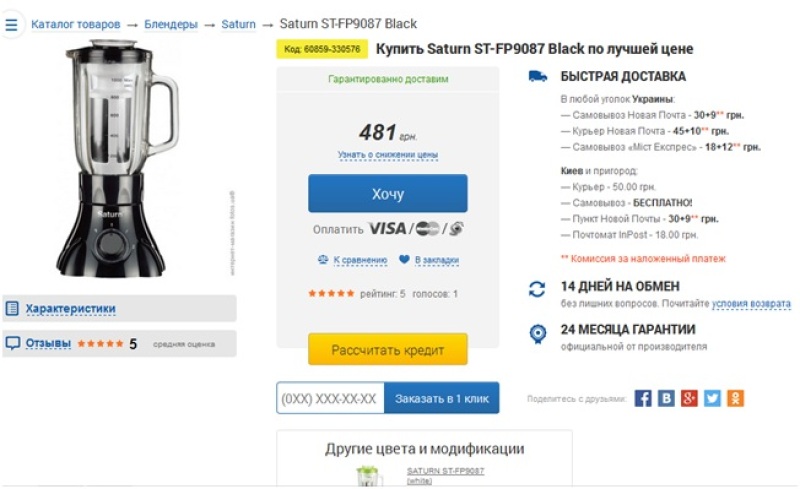Share on Facebook icon

(643, 398)
